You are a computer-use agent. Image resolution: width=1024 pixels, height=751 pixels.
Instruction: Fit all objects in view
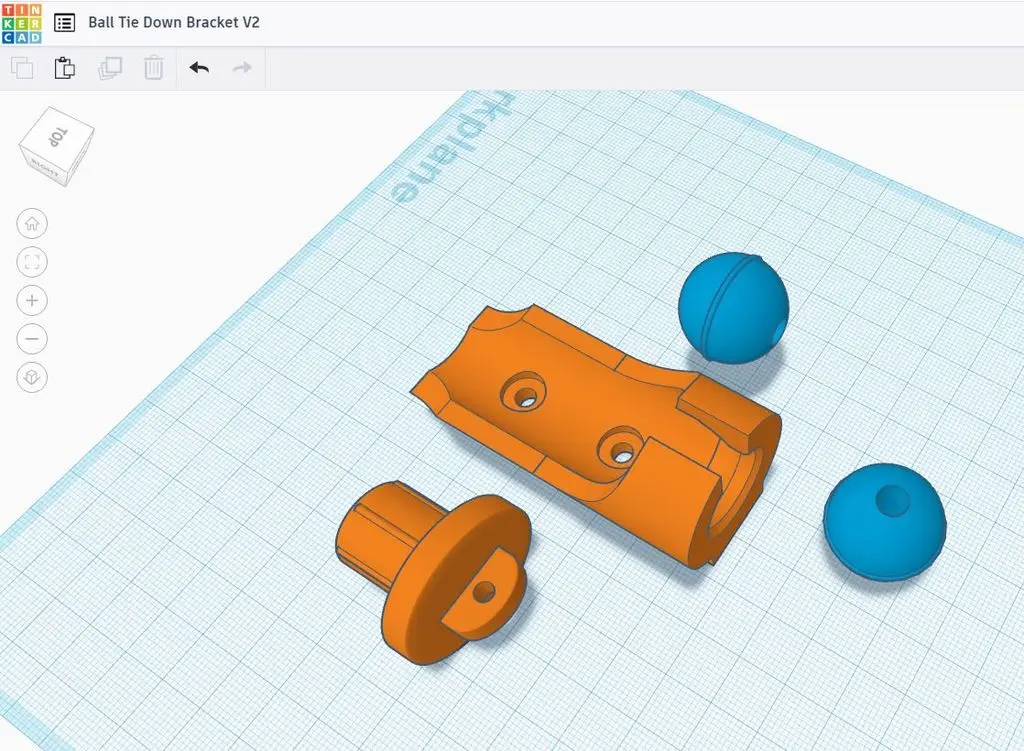[32, 262]
